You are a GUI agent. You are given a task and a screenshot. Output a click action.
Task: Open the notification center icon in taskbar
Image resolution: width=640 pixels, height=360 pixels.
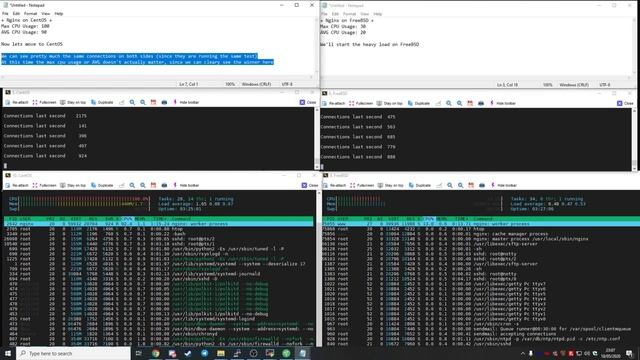[629, 353]
